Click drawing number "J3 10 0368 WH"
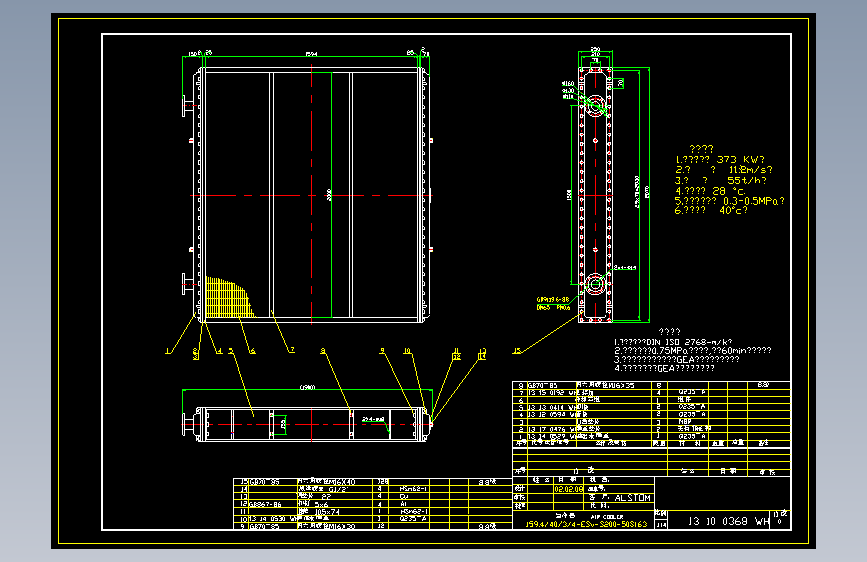This screenshot has height=562, width=867. (x=728, y=521)
